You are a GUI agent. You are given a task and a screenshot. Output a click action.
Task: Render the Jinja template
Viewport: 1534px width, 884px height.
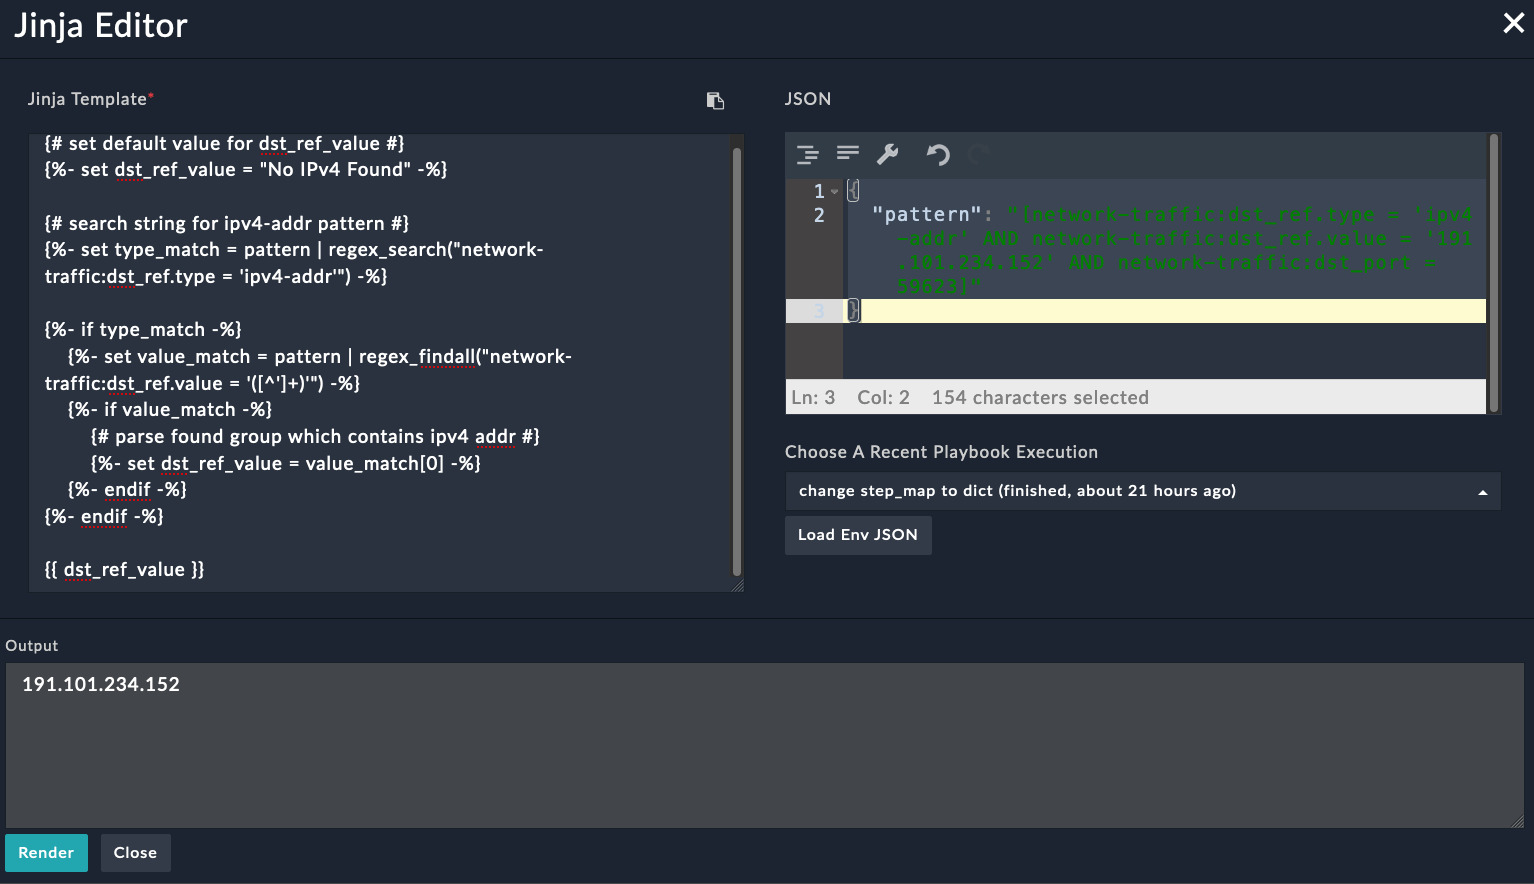tap(46, 853)
